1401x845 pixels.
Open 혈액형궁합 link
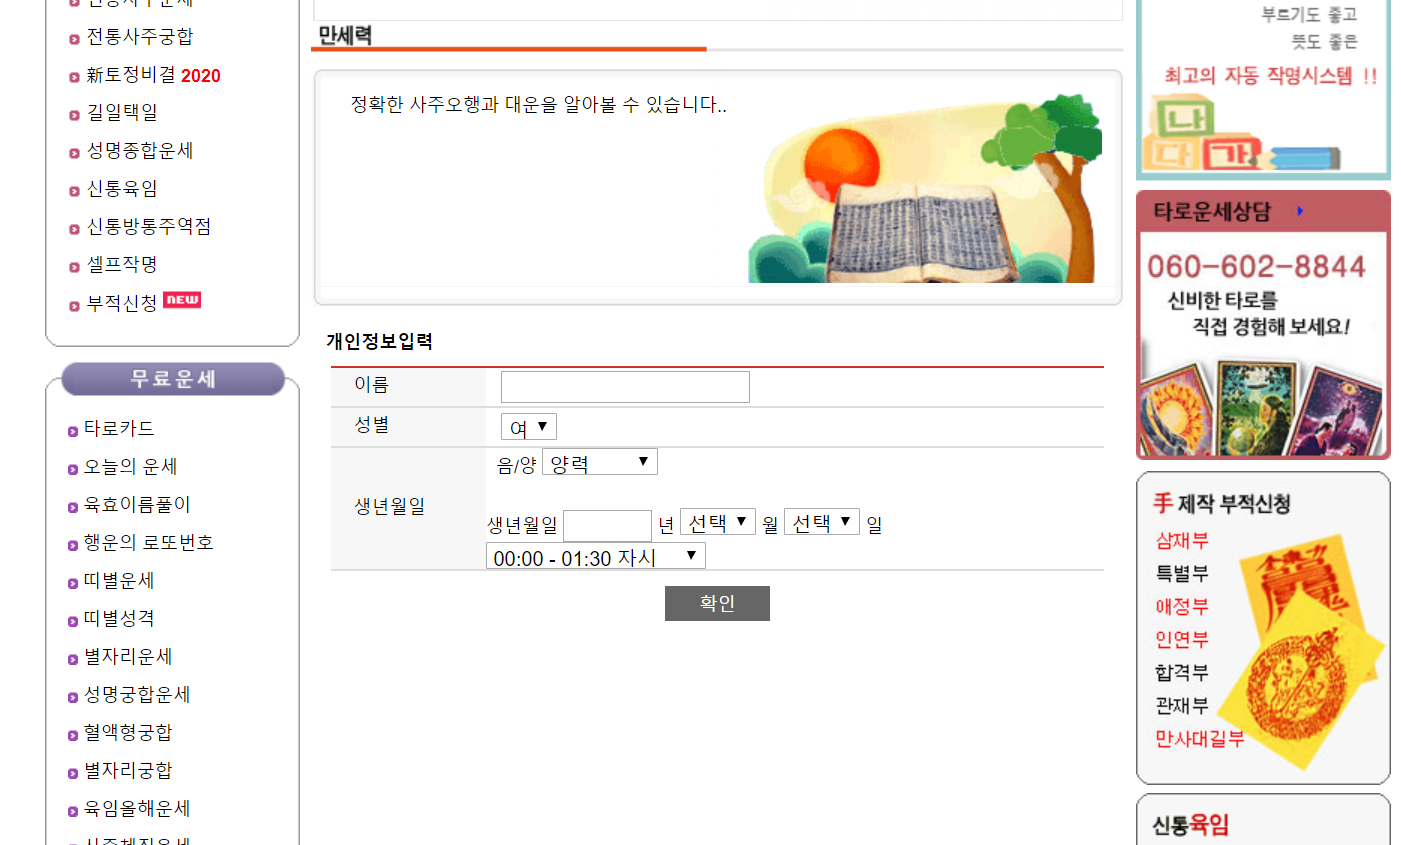click(128, 733)
